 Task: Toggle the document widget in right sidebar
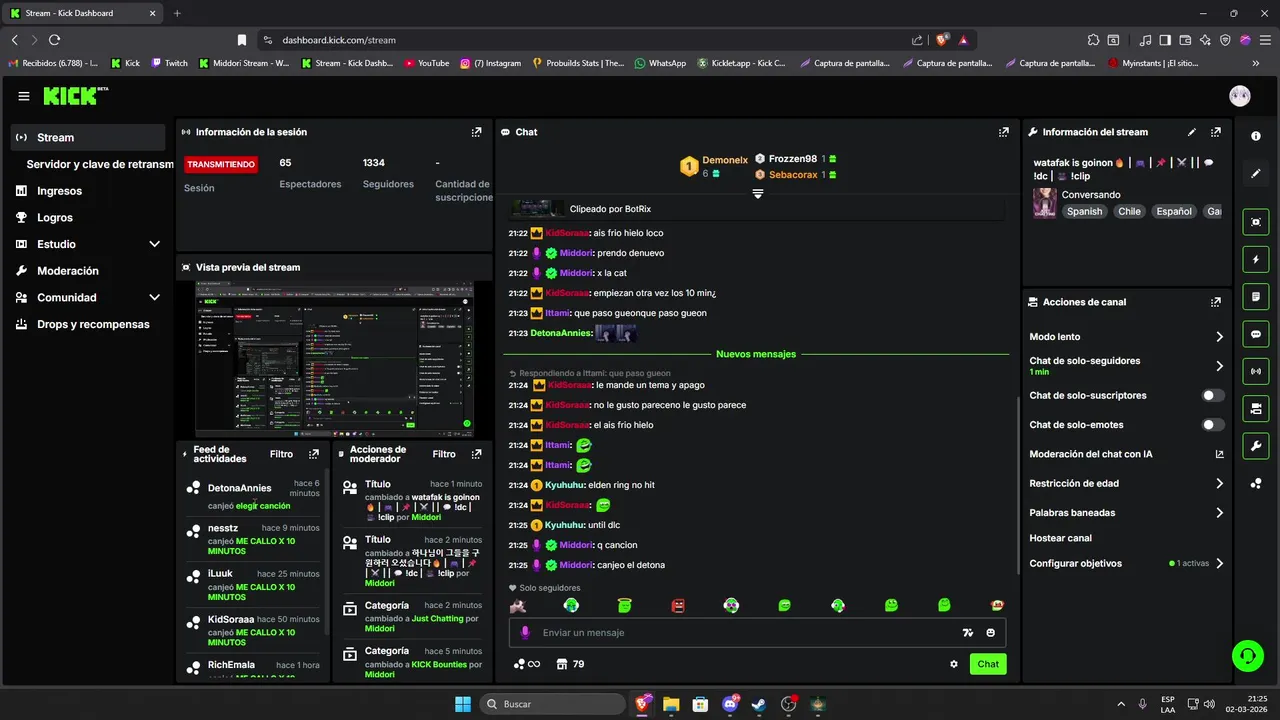(x=1256, y=297)
